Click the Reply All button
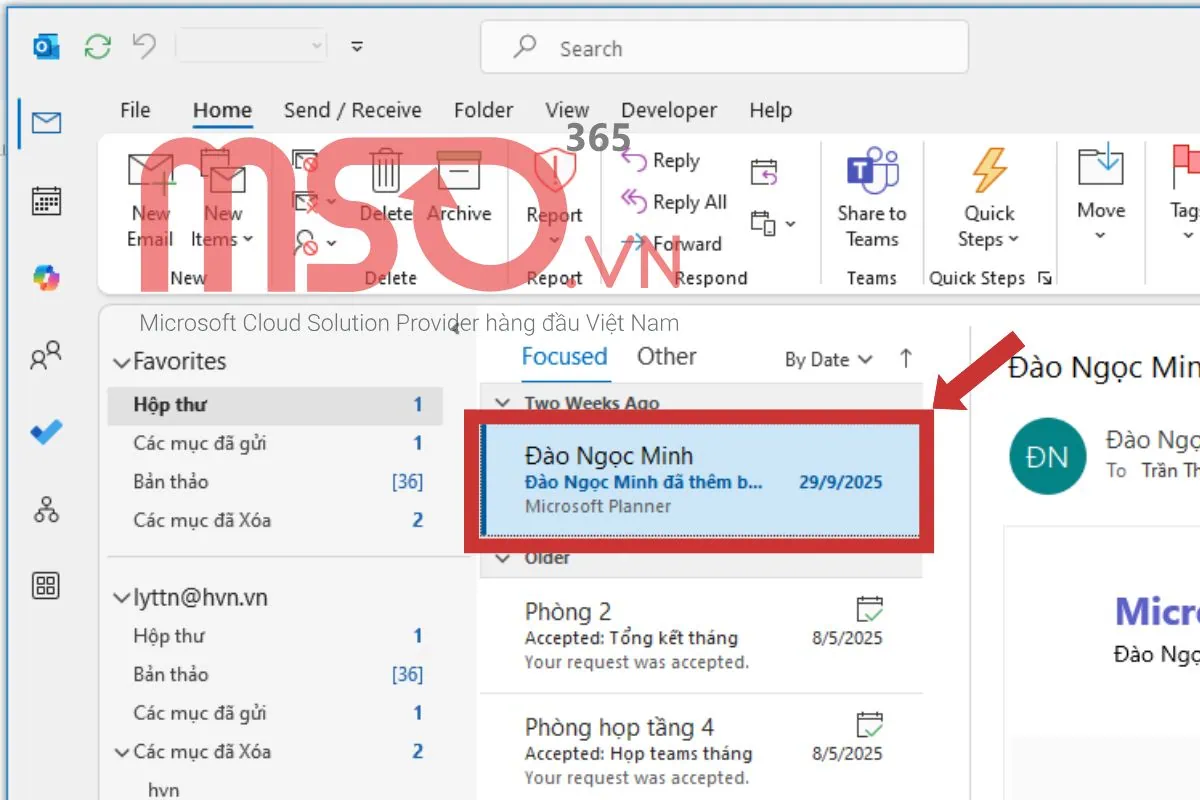This screenshot has height=800, width=1200. point(674,202)
